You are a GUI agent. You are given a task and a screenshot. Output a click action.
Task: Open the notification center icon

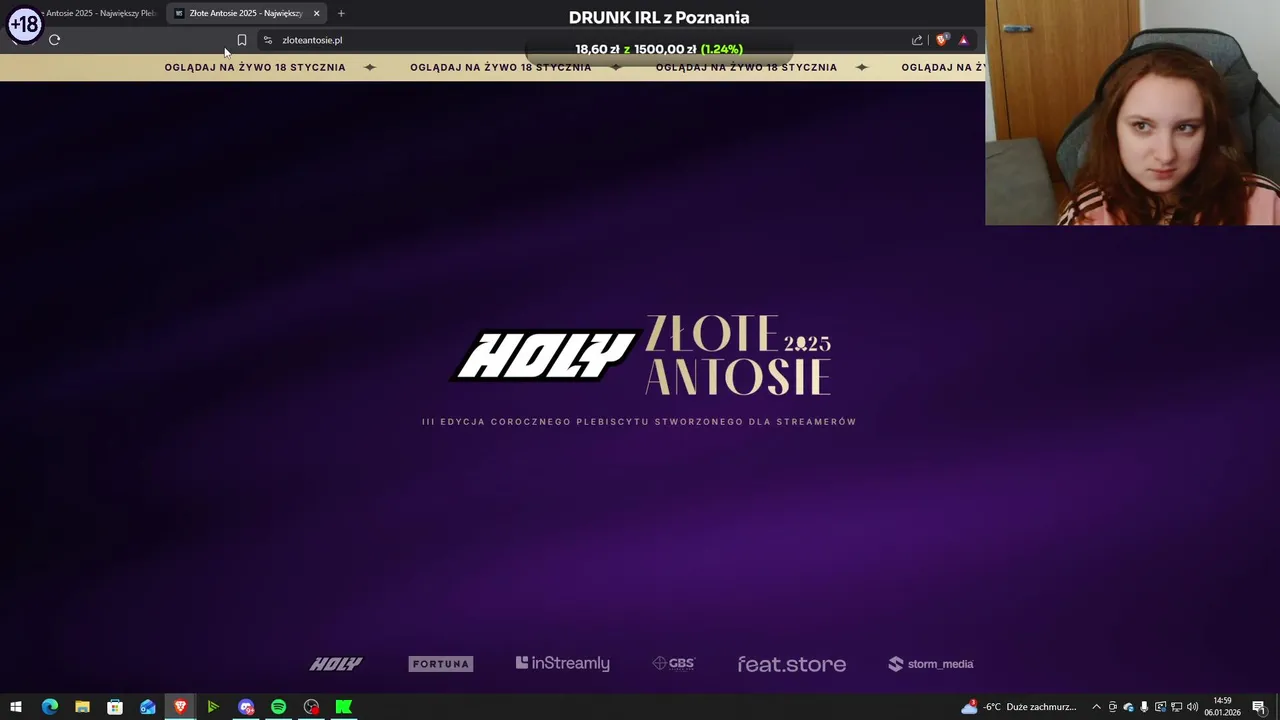click(1259, 707)
